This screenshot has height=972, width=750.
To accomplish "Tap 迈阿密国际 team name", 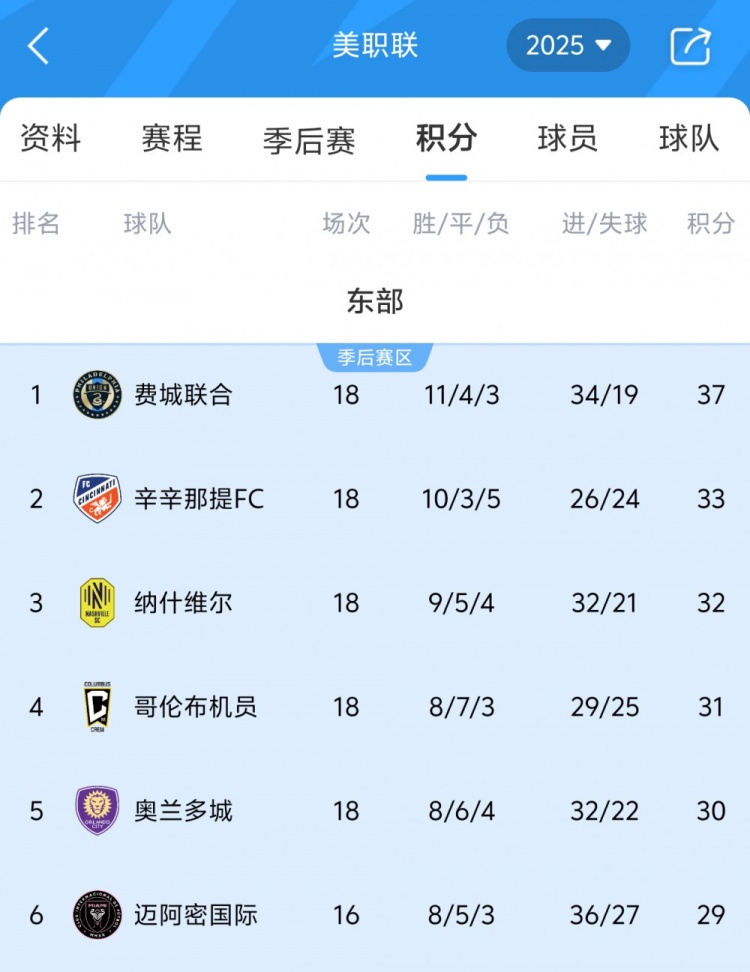I will (x=196, y=915).
